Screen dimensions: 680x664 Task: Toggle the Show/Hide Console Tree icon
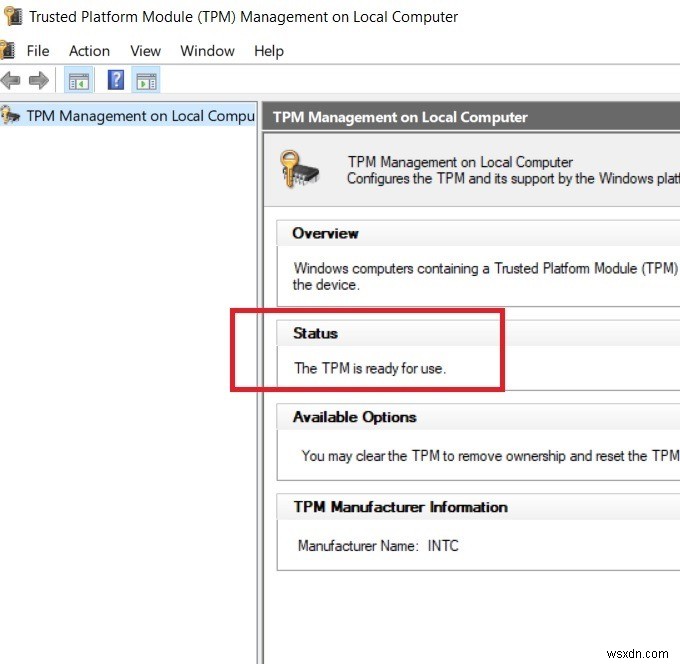click(x=78, y=80)
